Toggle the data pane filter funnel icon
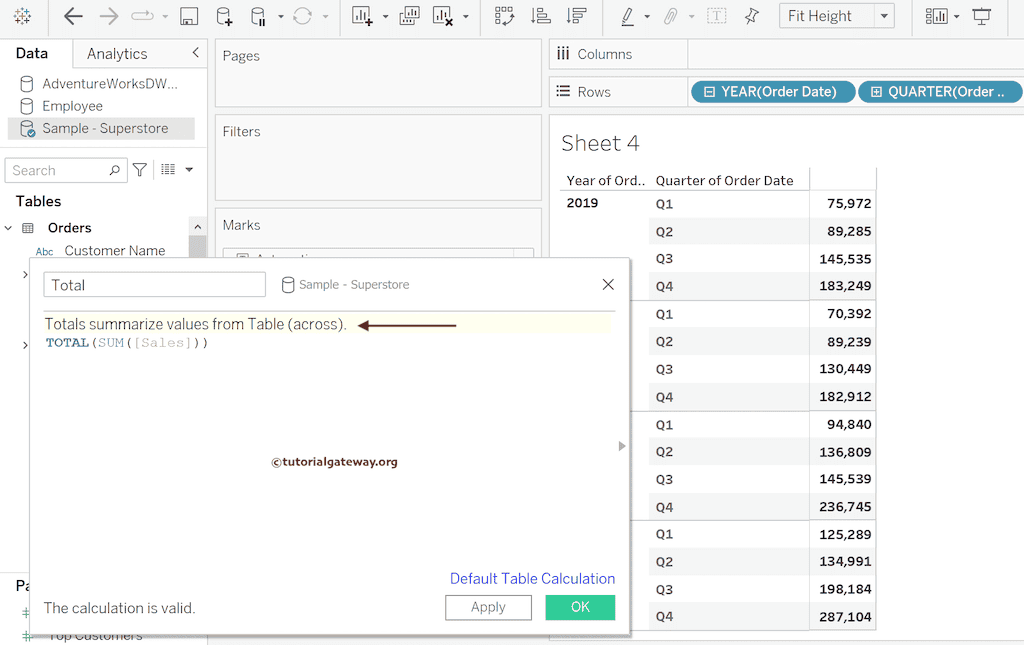 (140, 170)
